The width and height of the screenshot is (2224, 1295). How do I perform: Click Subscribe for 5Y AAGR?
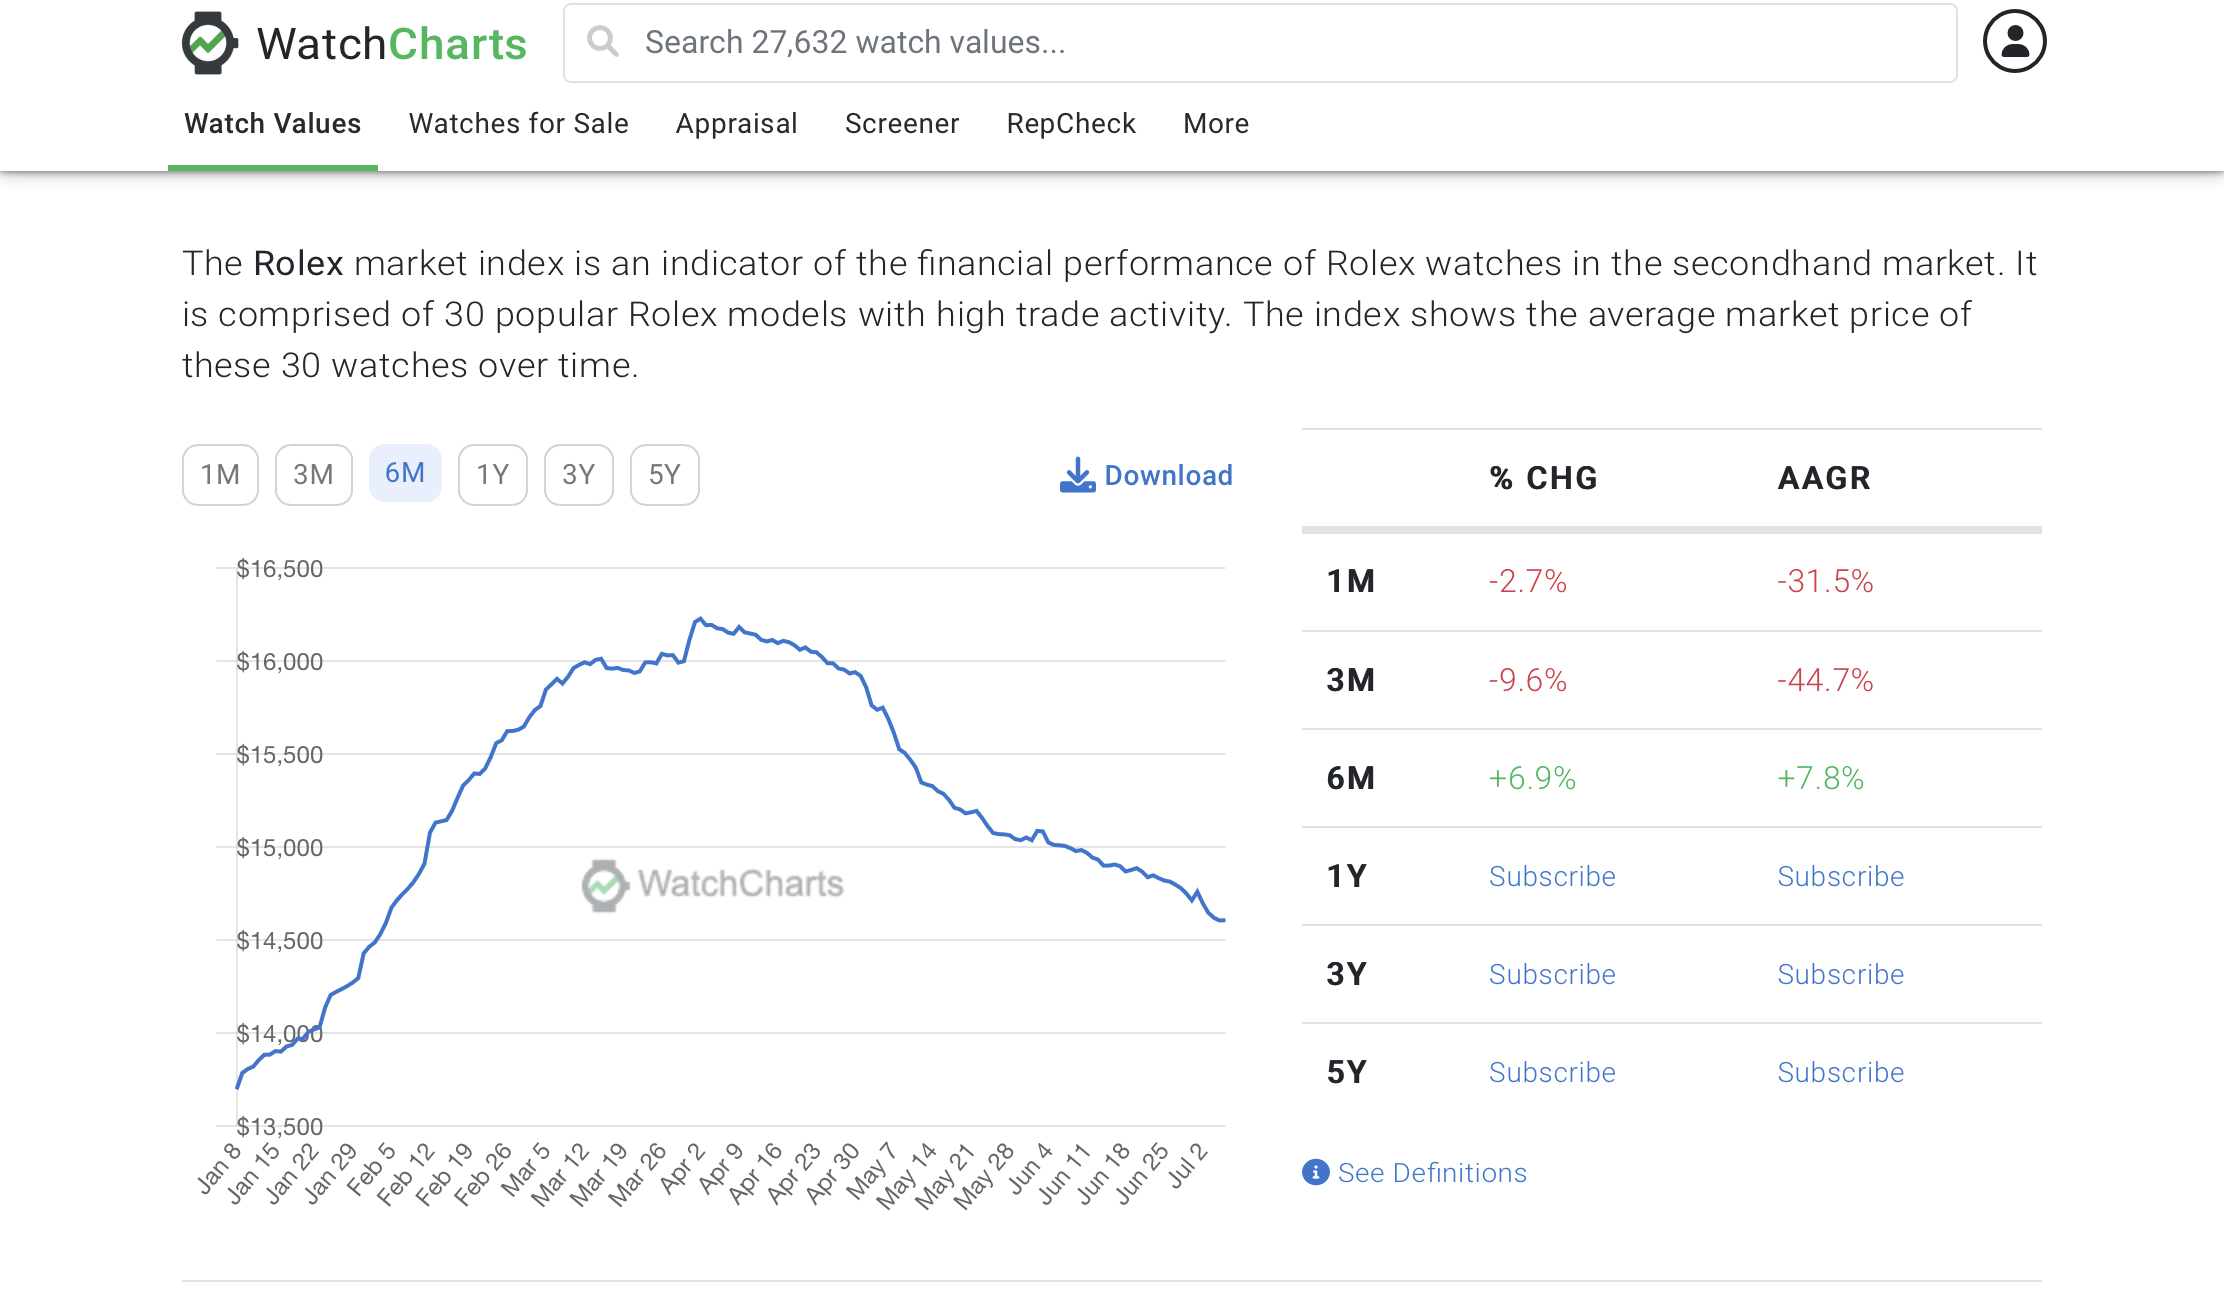[1840, 1072]
